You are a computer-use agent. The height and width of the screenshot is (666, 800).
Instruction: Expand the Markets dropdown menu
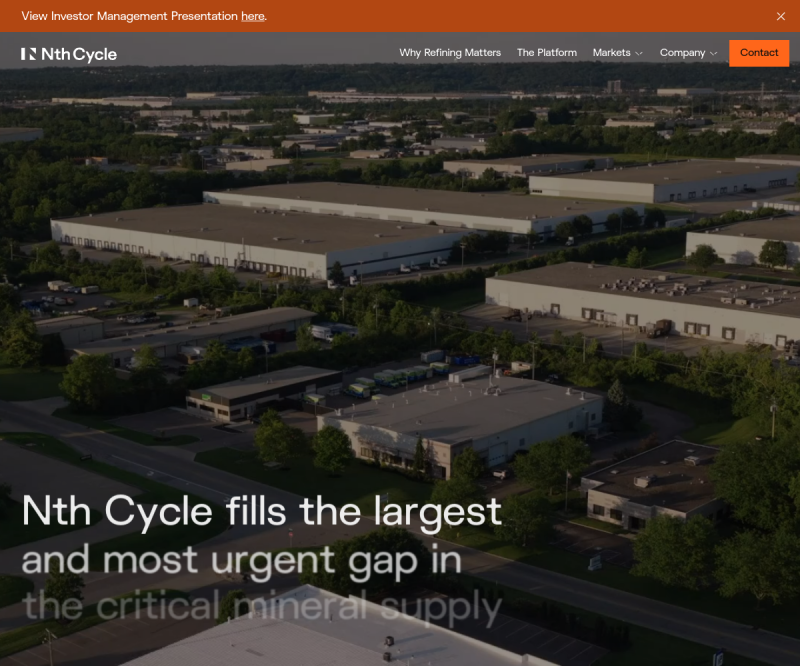click(617, 53)
